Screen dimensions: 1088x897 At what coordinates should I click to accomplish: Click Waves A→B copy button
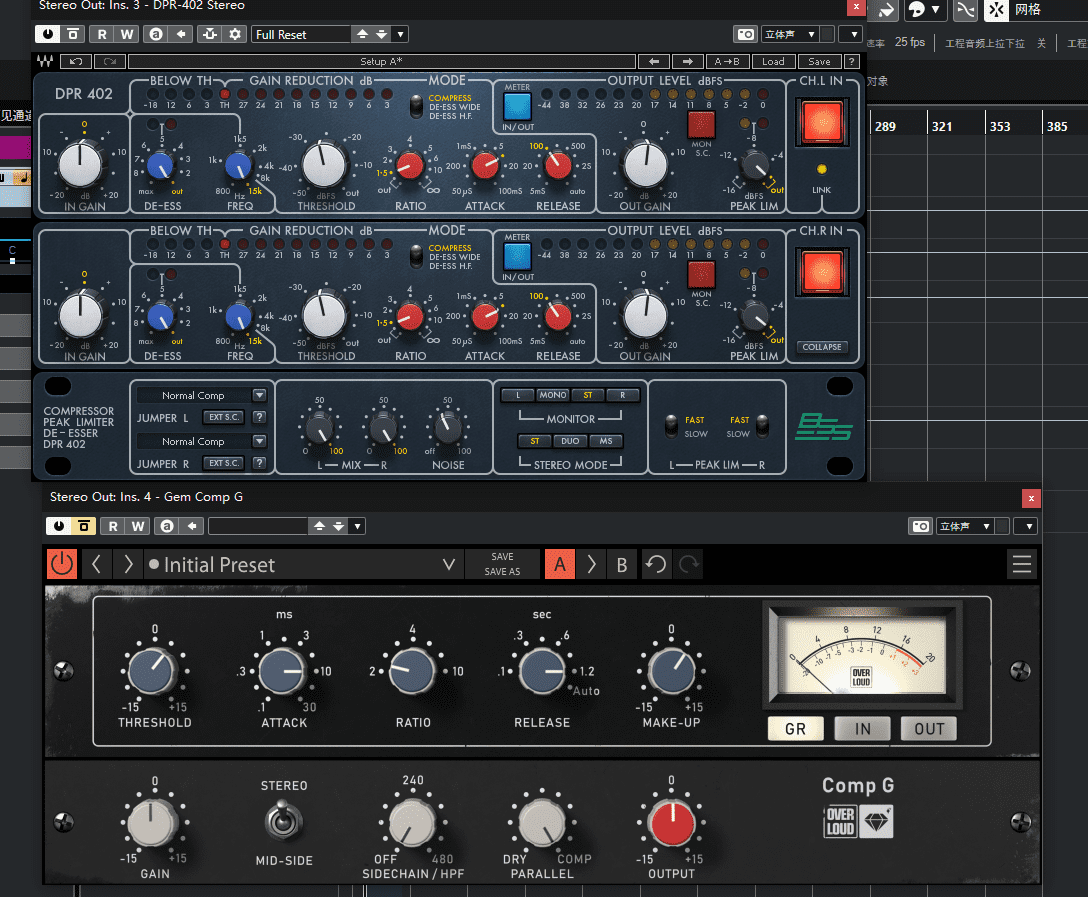pos(726,61)
